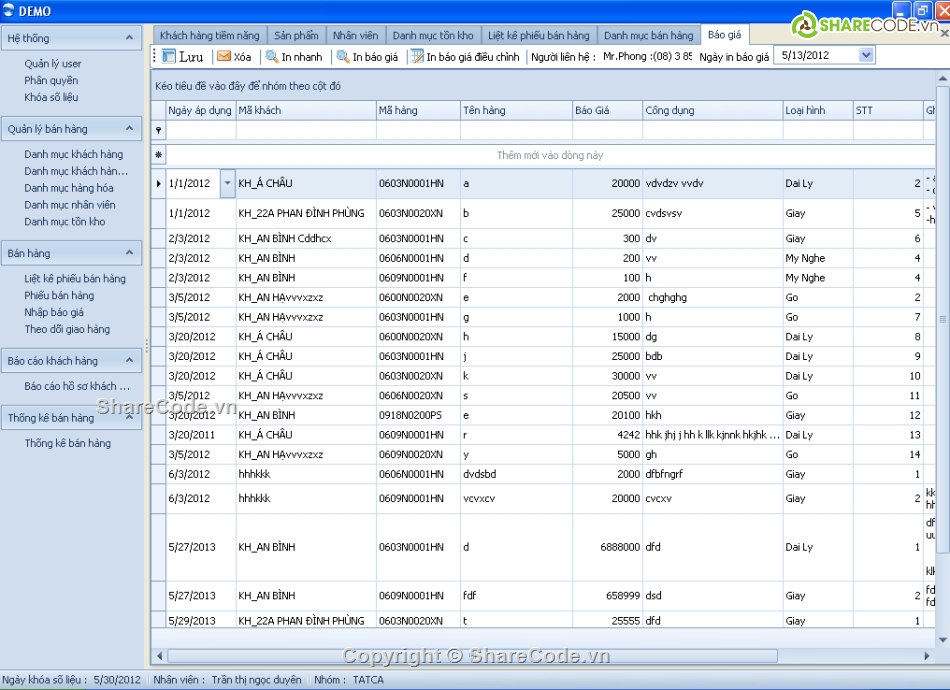Select the 6888000 Báo Giá cell

607,547
